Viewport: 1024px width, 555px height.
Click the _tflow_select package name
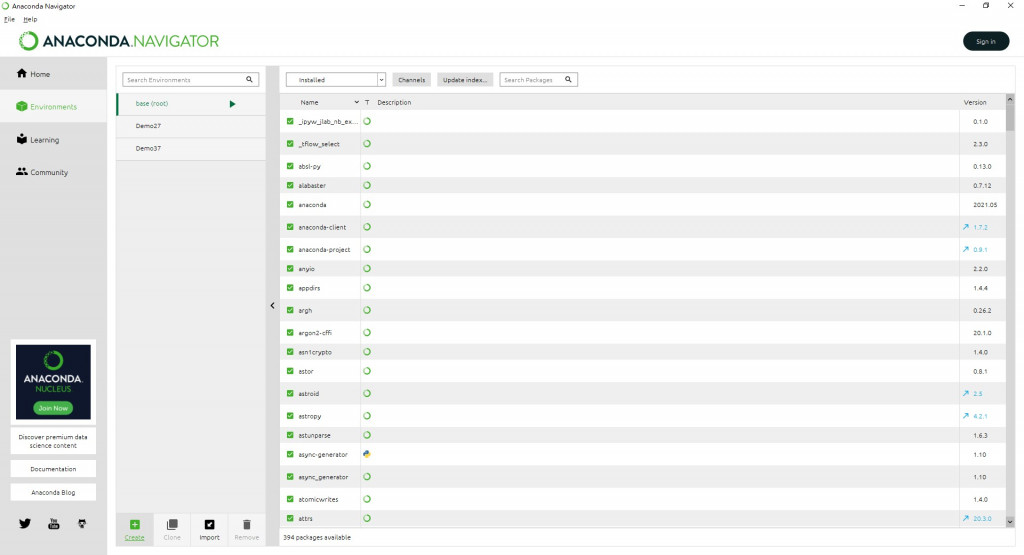[319, 144]
